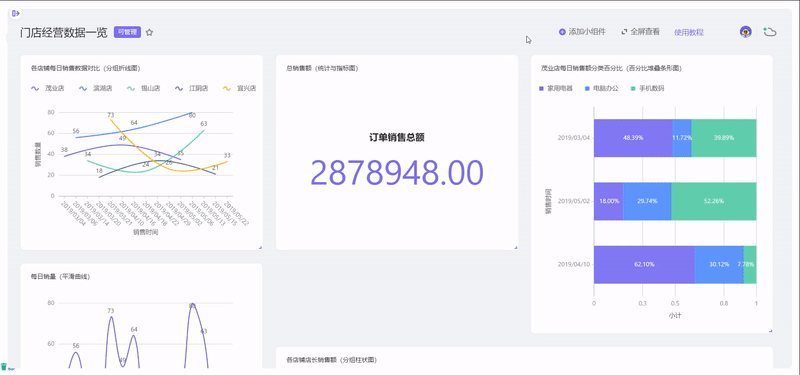Click the 7.78% green bar segment
The width and height of the screenshot is (800, 375).
pos(750,264)
